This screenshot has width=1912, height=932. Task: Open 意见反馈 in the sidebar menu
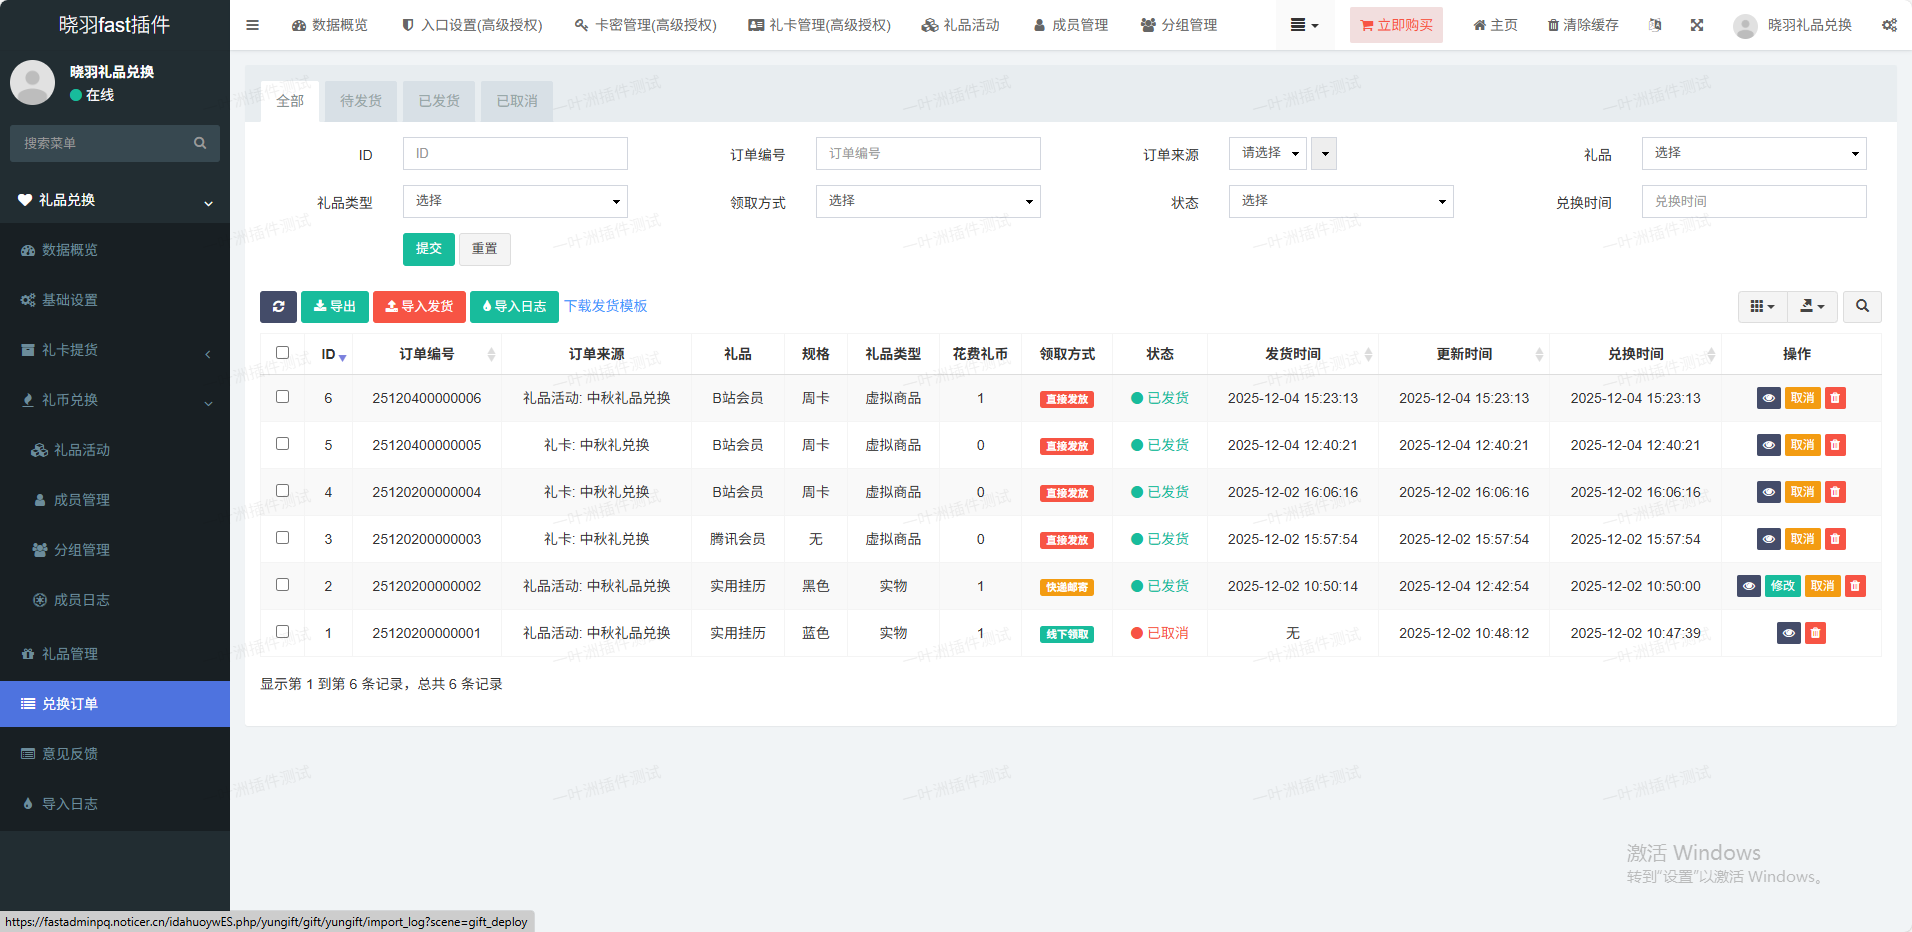tap(70, 754)
